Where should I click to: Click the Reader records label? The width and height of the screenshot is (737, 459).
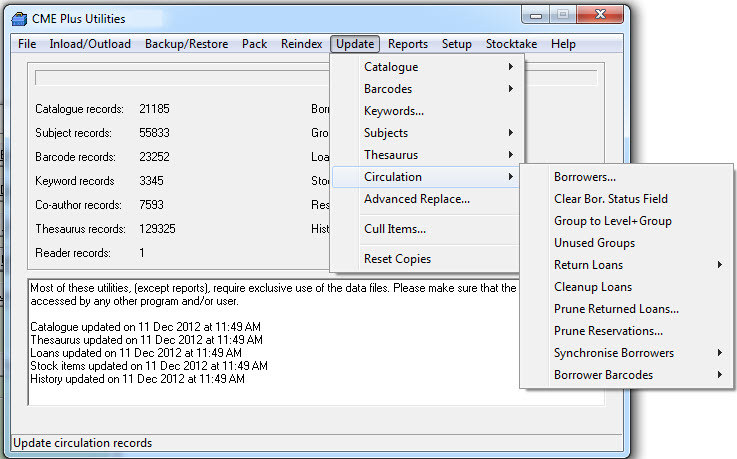click(73, 253)
